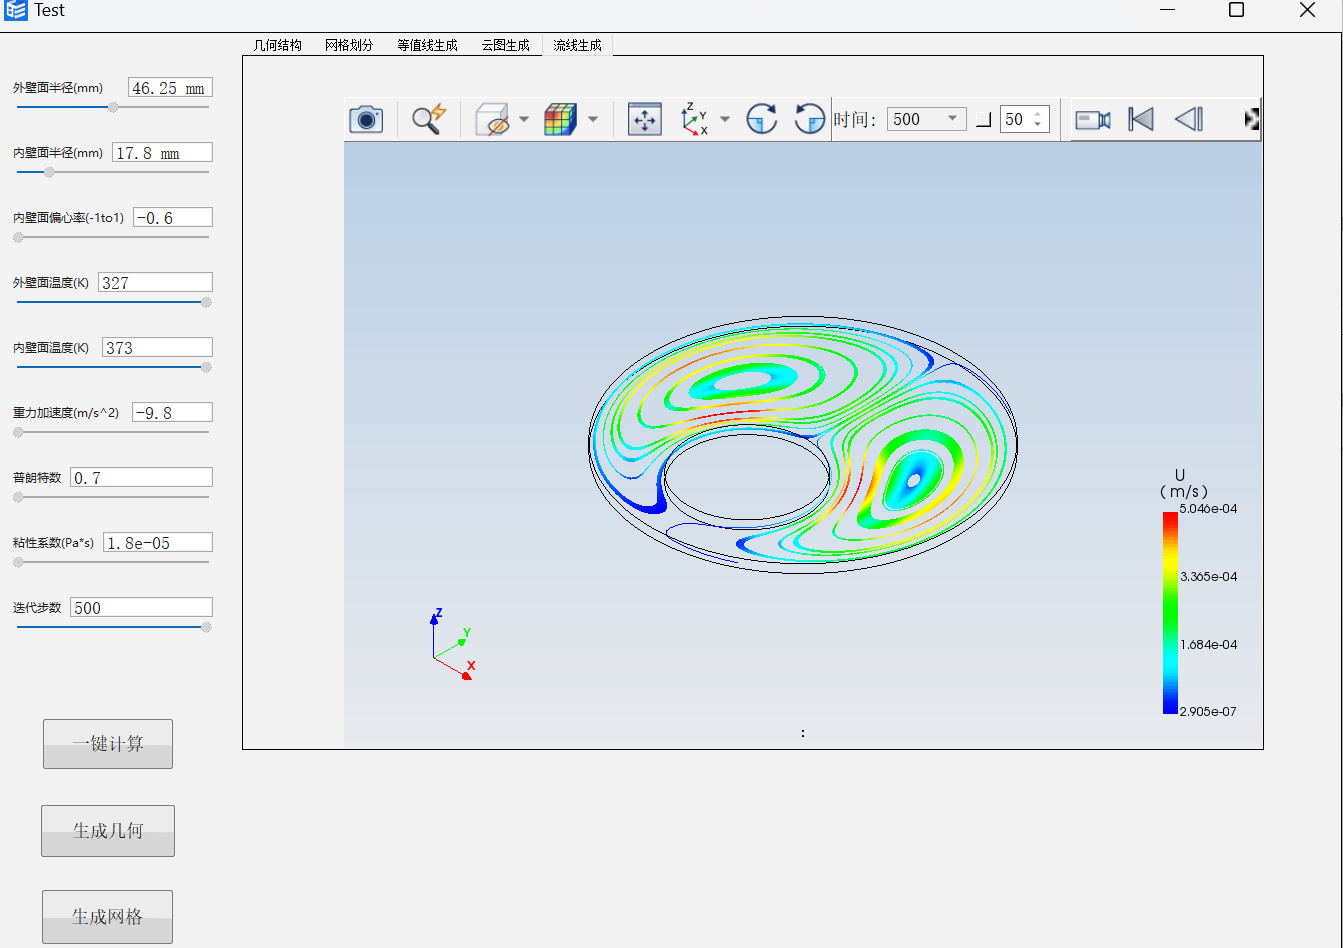This screenshot has height=948, width=1343.
Task: Click the 生成几何 button
Action: (x=108, y=831)
